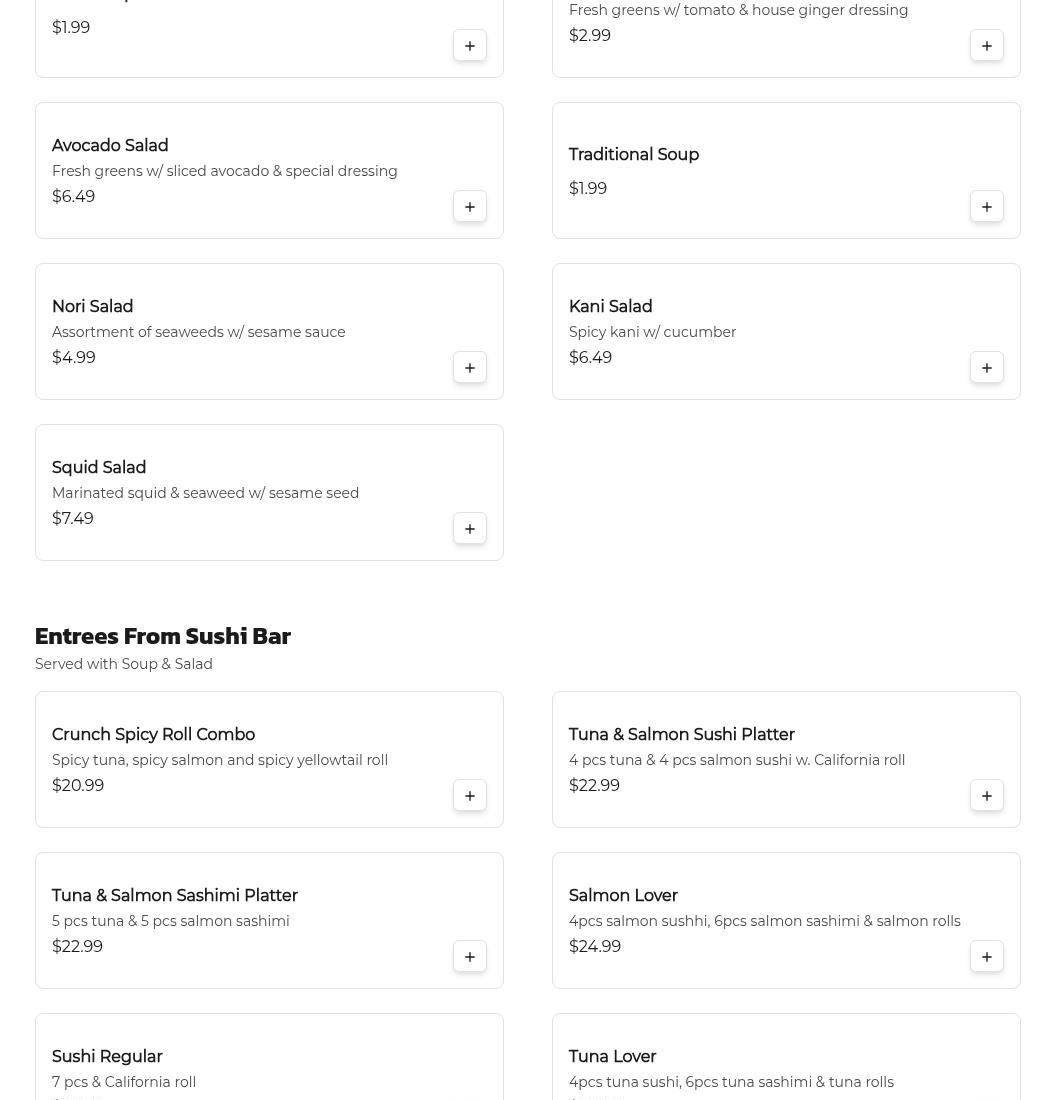The height and width of the screenshot is (1100, 1050).
Task: Click the Tuna Lover item name
Action: click(612, 1057)
